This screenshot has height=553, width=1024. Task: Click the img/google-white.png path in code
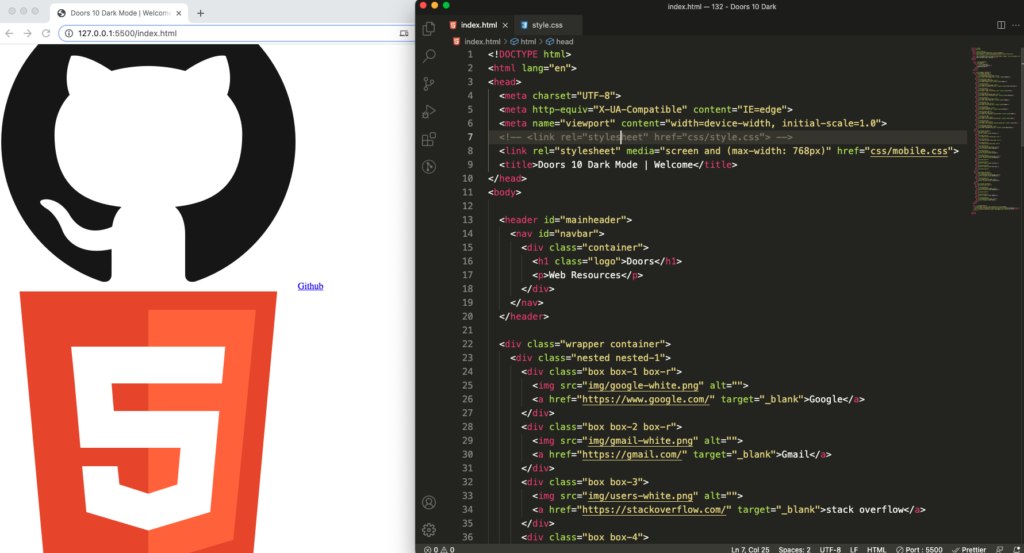(x=643, y=385)
